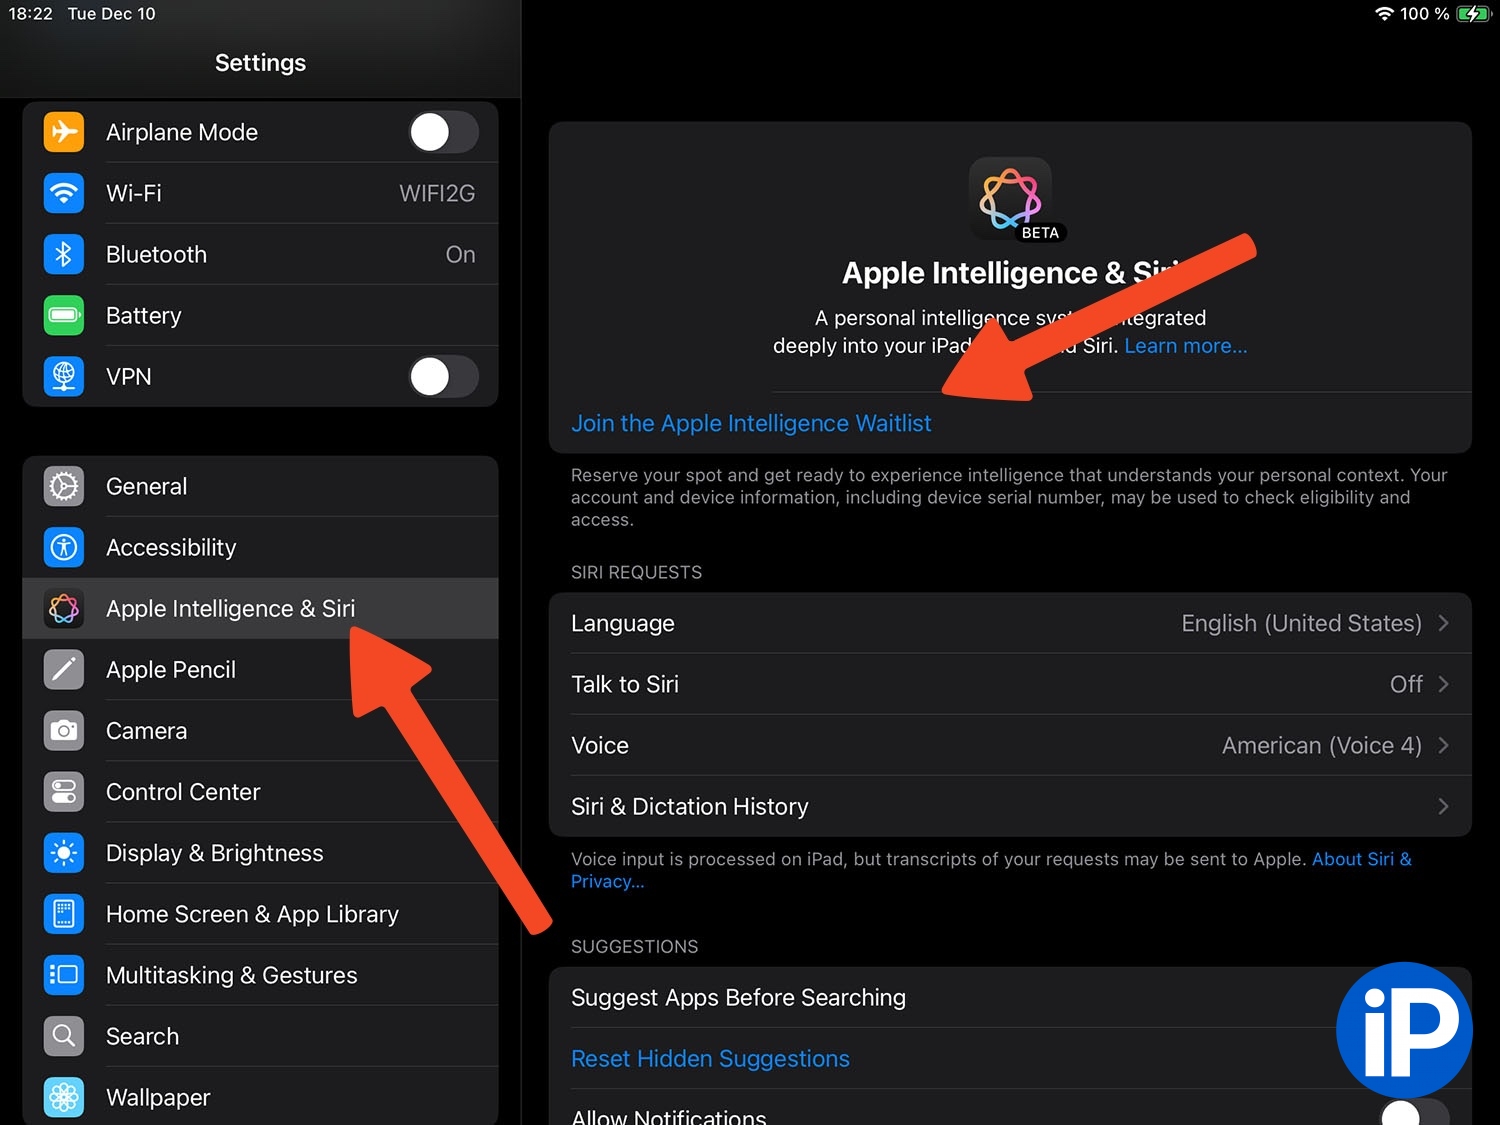Open Accessibility settings
The image size is (1500, 1125).
[x=260, y=547]
